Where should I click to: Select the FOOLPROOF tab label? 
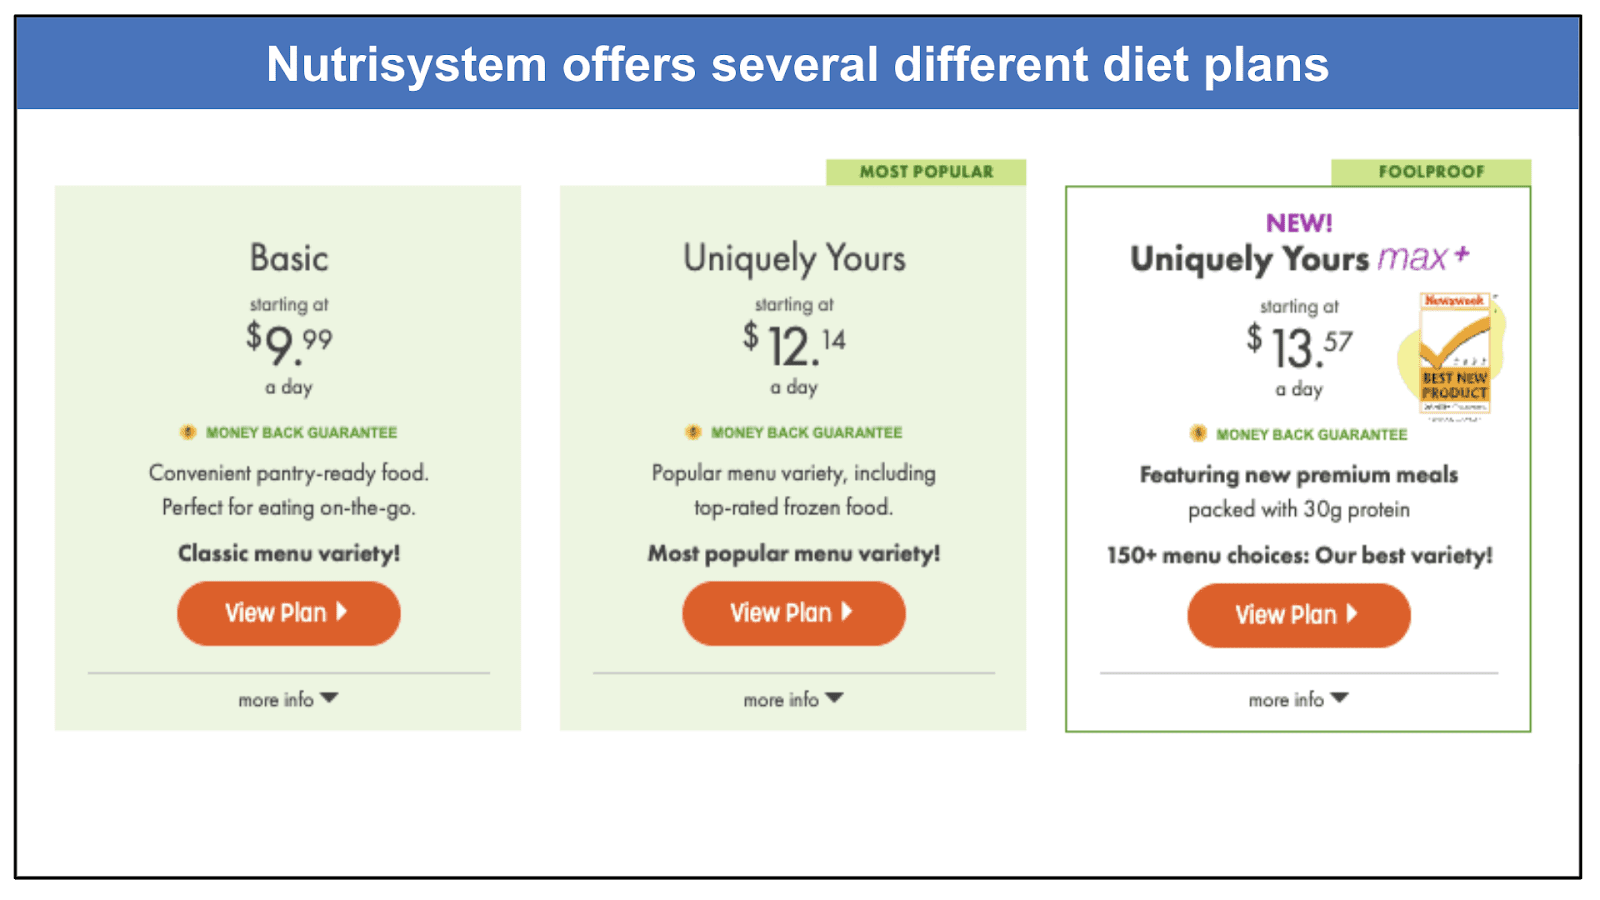pyautogui.click(x=1430, y=171)
